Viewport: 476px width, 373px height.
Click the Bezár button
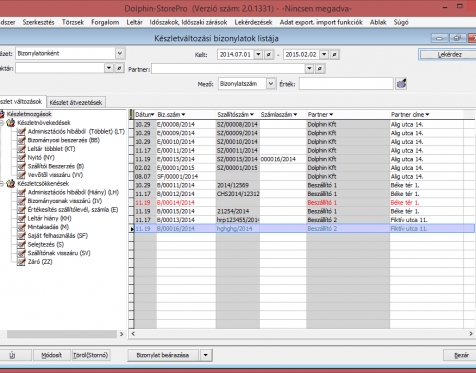coord(460,355)
